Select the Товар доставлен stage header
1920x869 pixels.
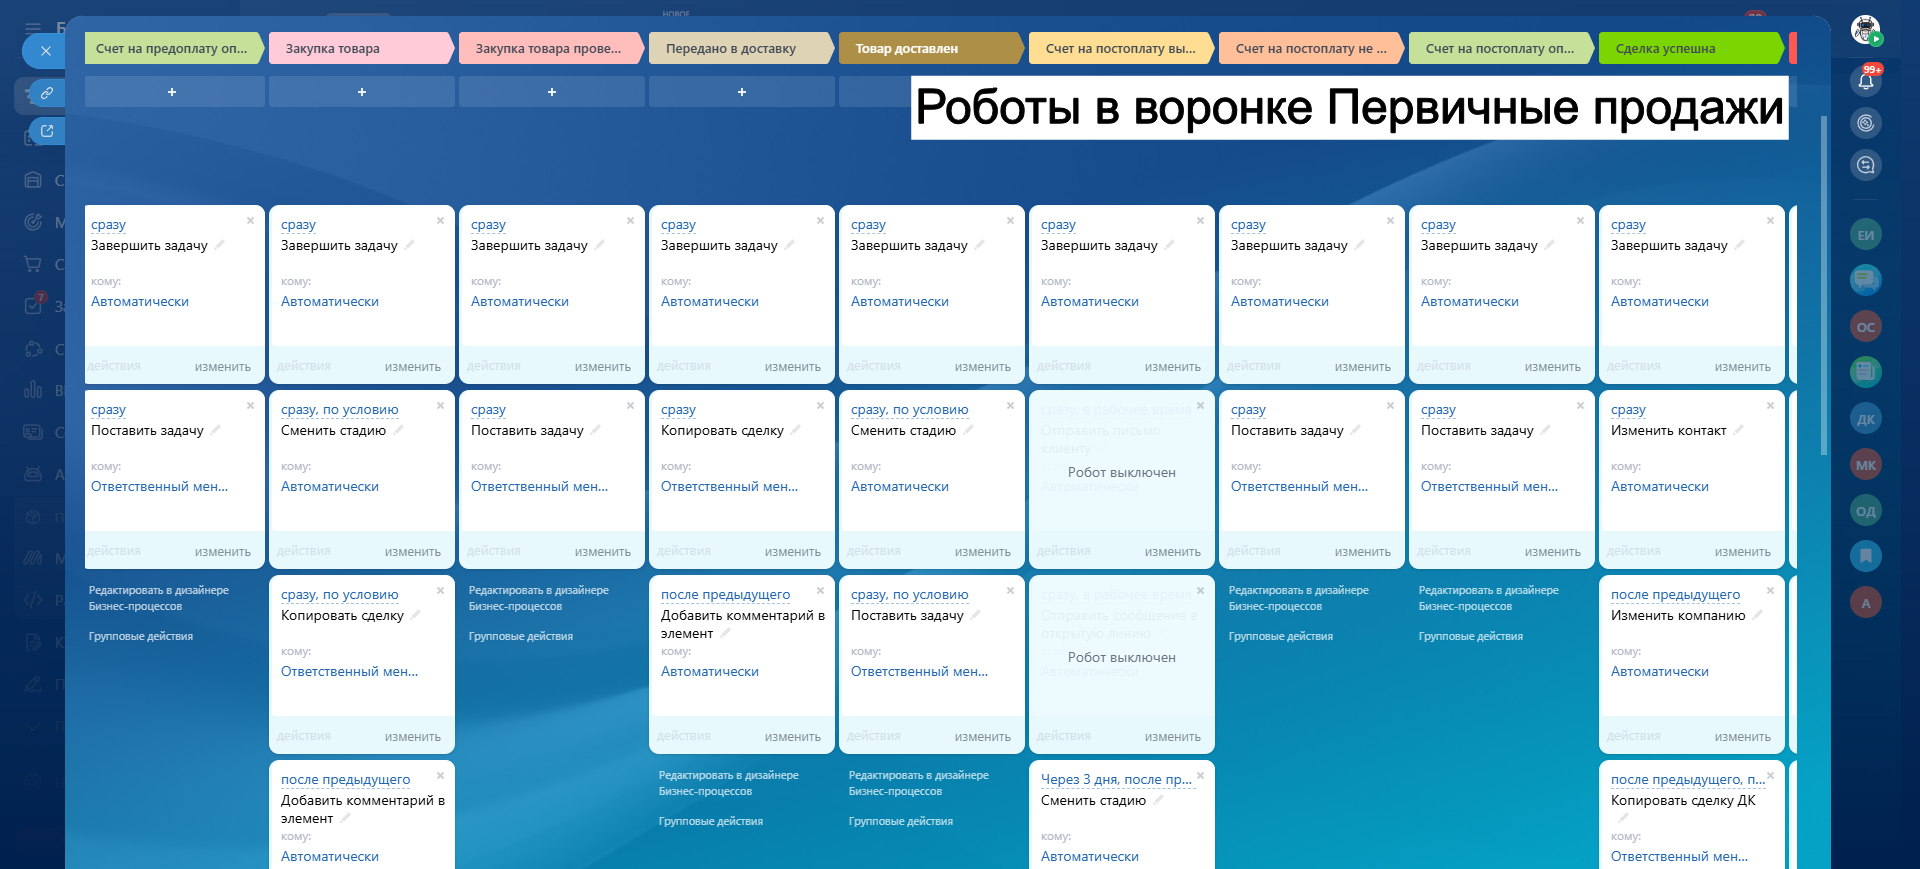pos(928,48)
